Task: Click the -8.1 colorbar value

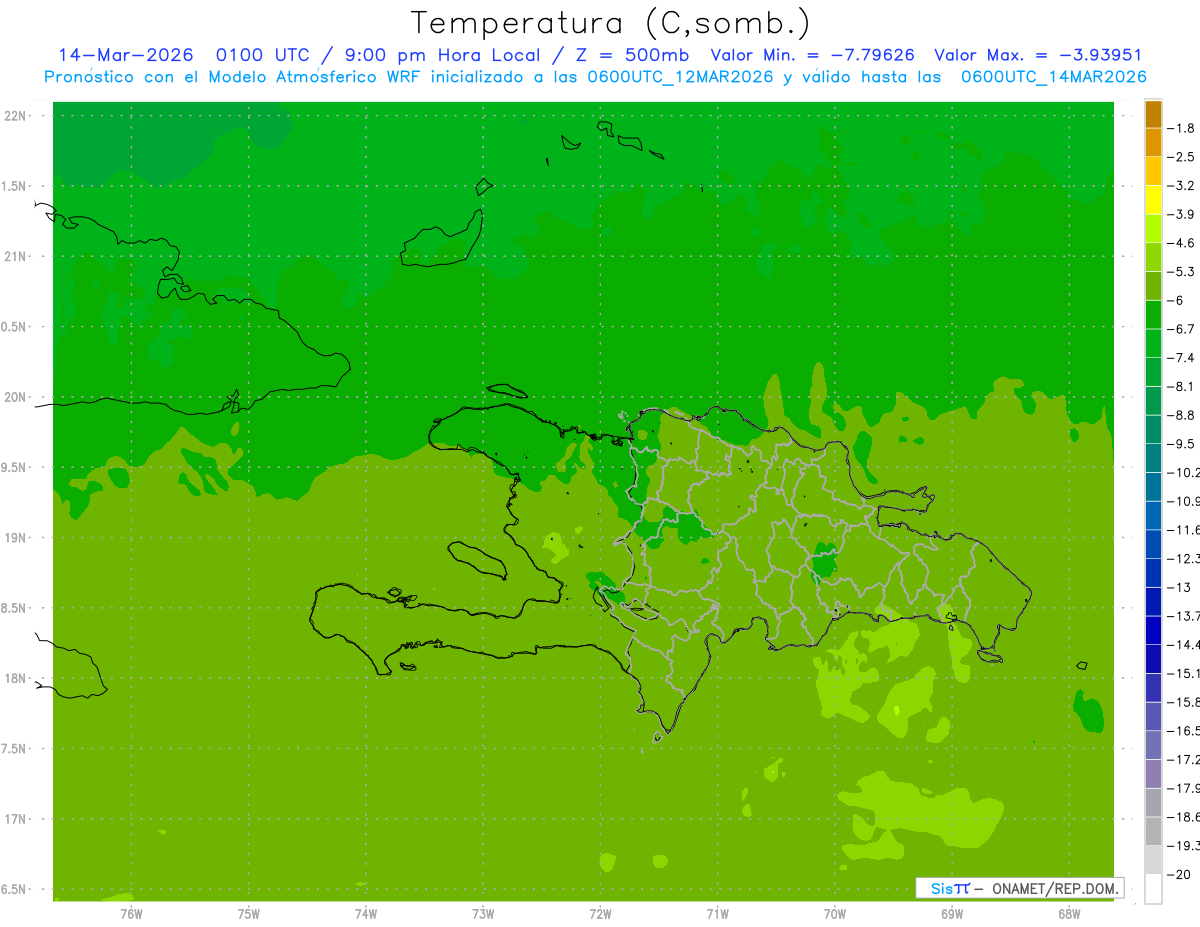Action: (1181, 386)
